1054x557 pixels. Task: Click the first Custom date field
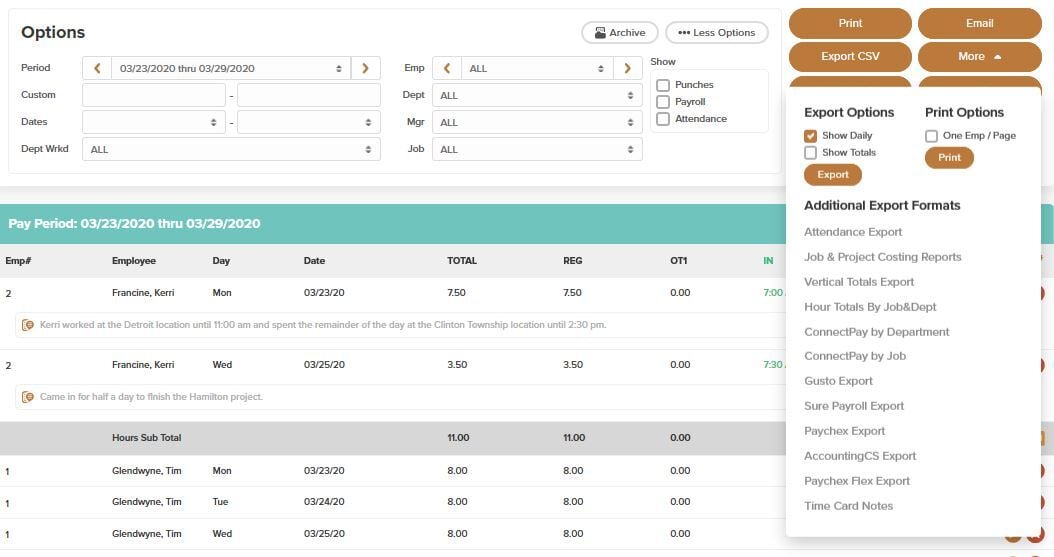154,95
